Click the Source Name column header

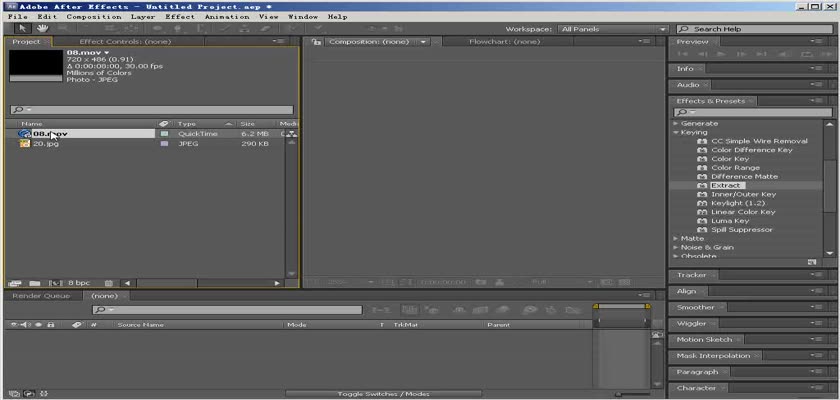[x=140, y=324]
